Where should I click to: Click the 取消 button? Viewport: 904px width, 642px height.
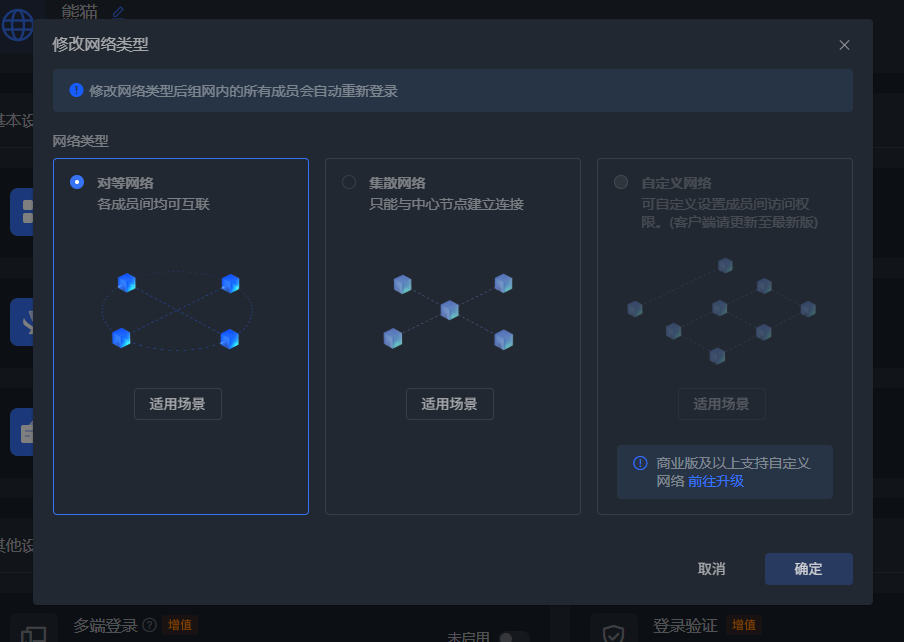click(x=711, y=569)
